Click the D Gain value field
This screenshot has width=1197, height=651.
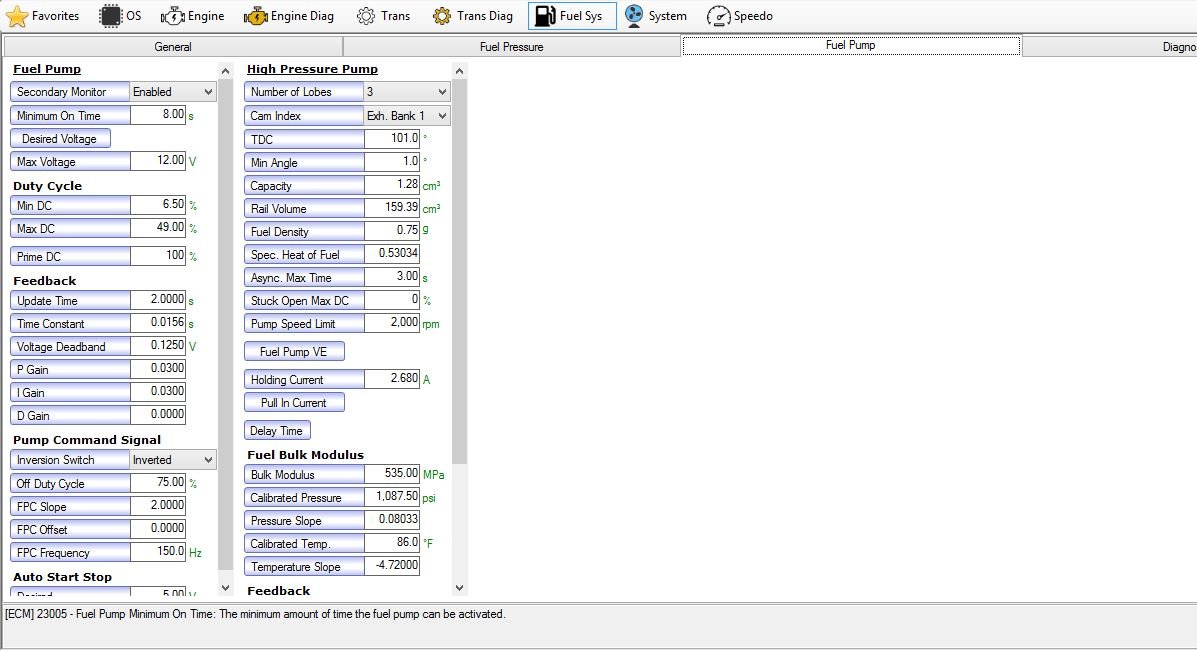point(158,414)
